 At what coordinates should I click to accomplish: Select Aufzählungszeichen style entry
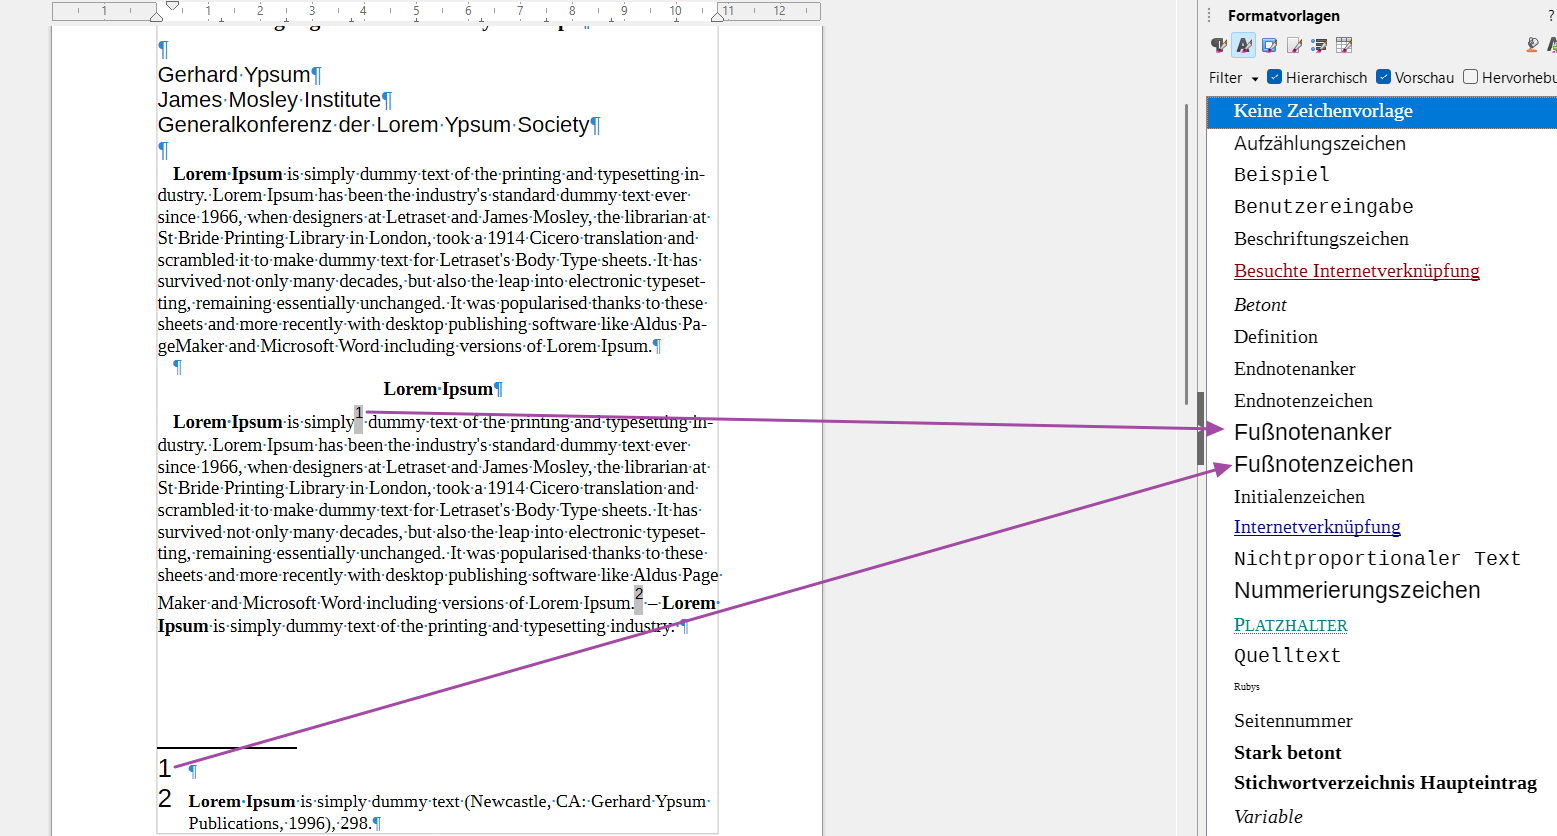pyautogui.click(x=1319, y=143)
